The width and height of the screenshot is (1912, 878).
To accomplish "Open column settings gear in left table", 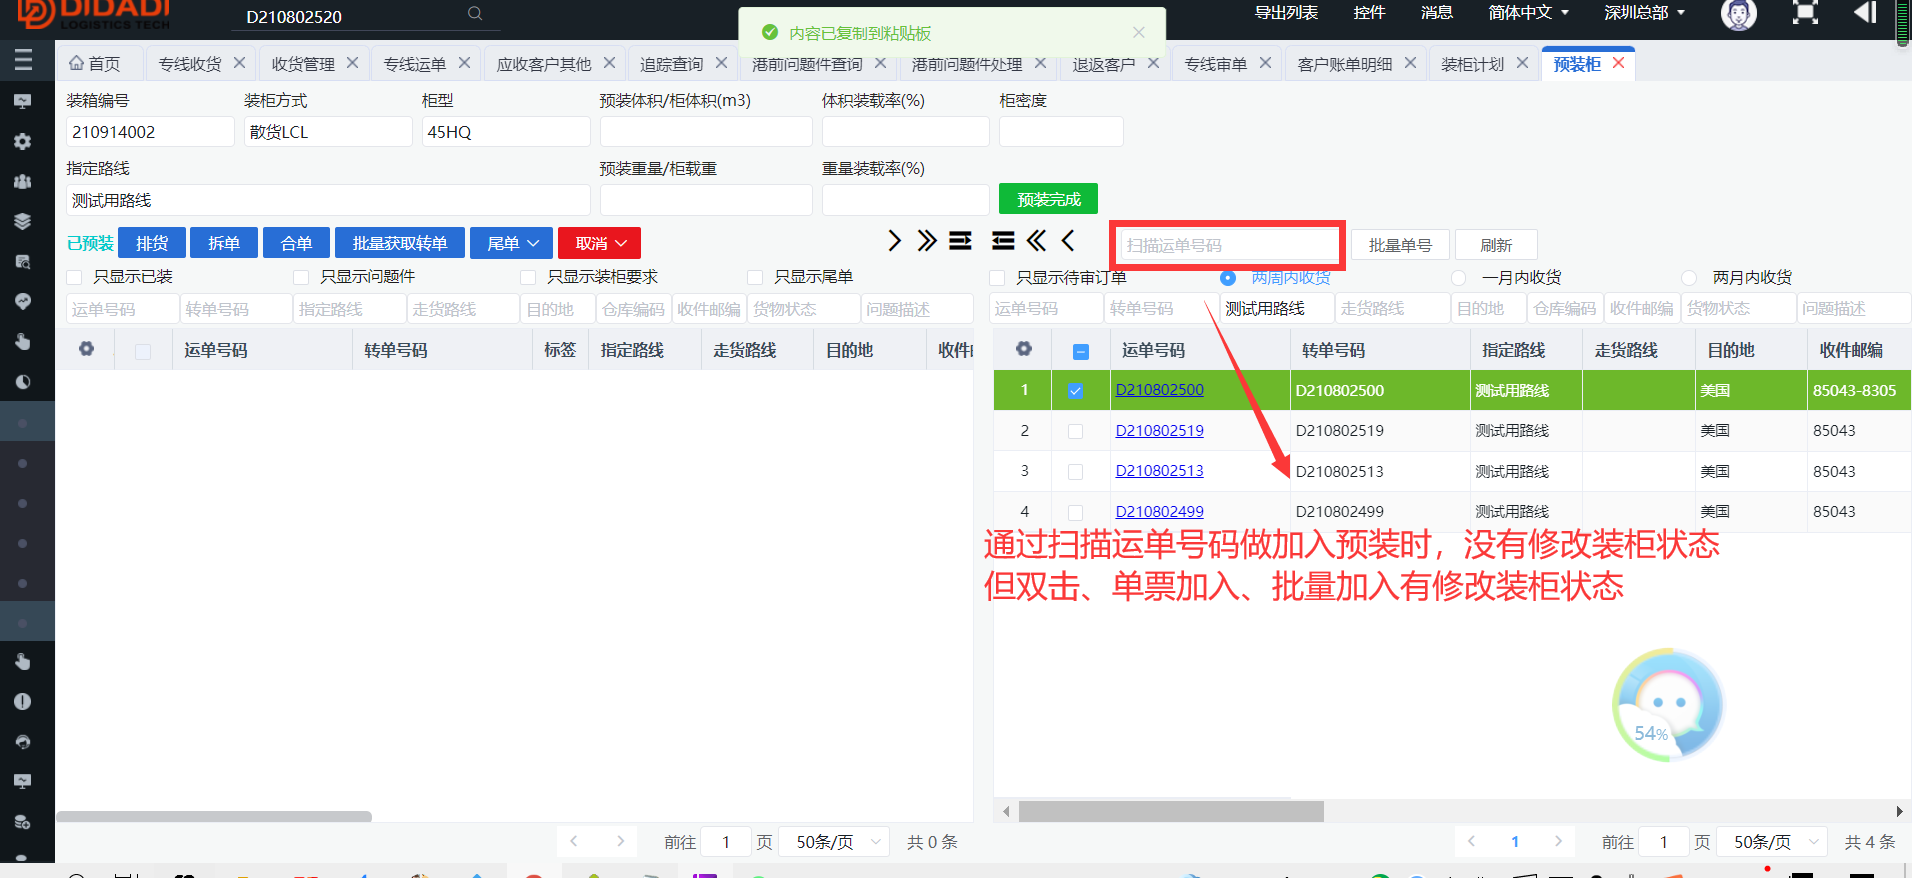I will (x=87, y=349).
